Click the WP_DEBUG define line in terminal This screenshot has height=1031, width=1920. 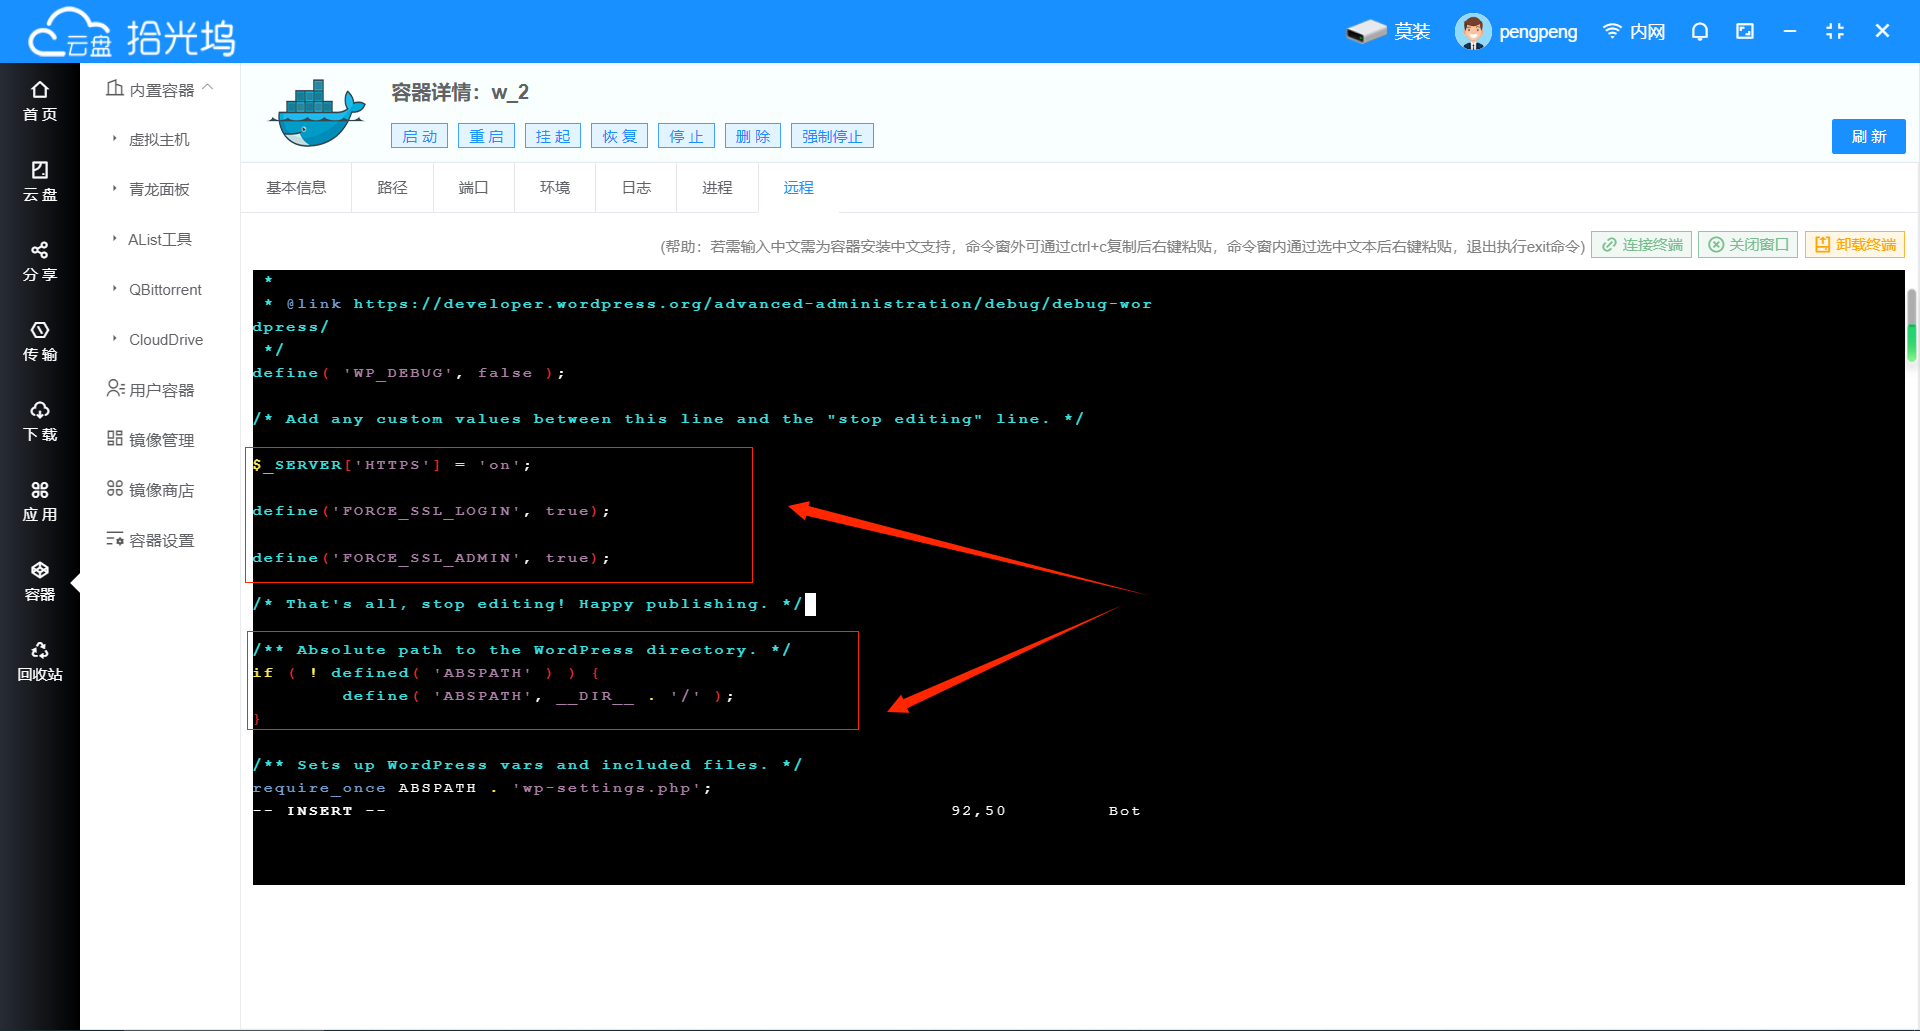point(409,373)
